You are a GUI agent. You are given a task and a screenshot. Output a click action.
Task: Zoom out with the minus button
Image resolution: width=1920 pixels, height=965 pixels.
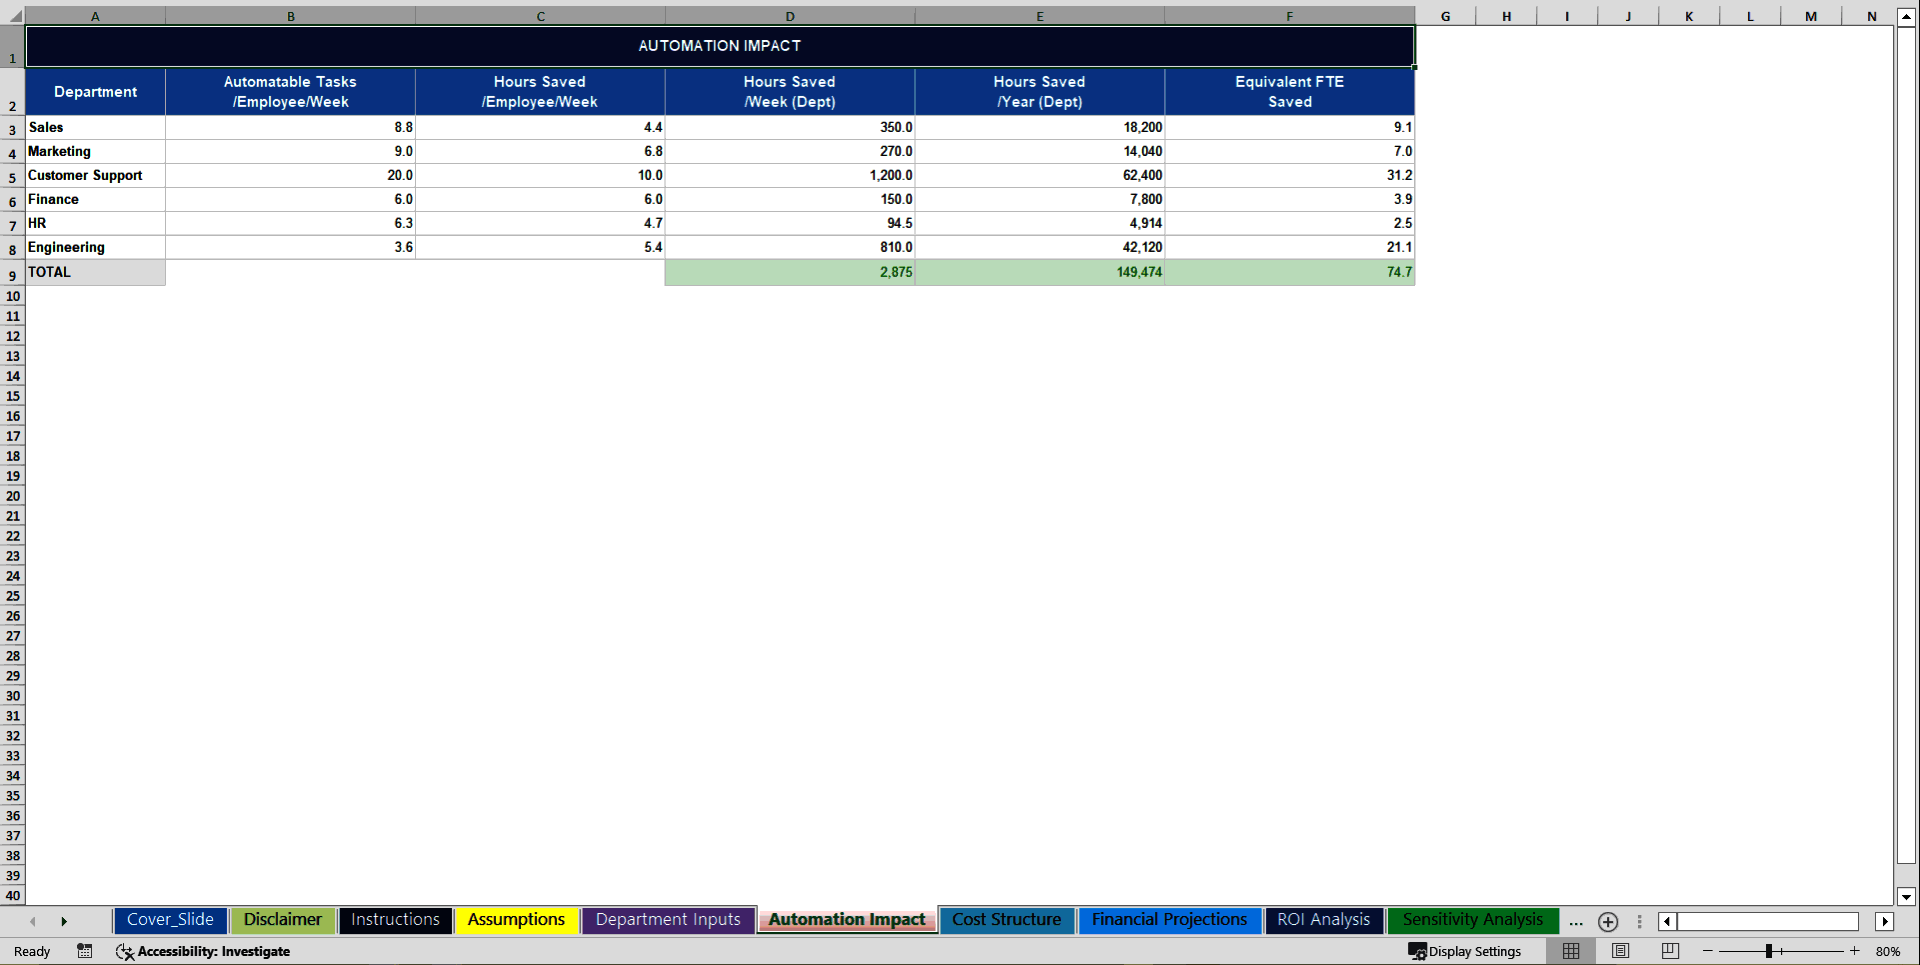point(1707,951)
